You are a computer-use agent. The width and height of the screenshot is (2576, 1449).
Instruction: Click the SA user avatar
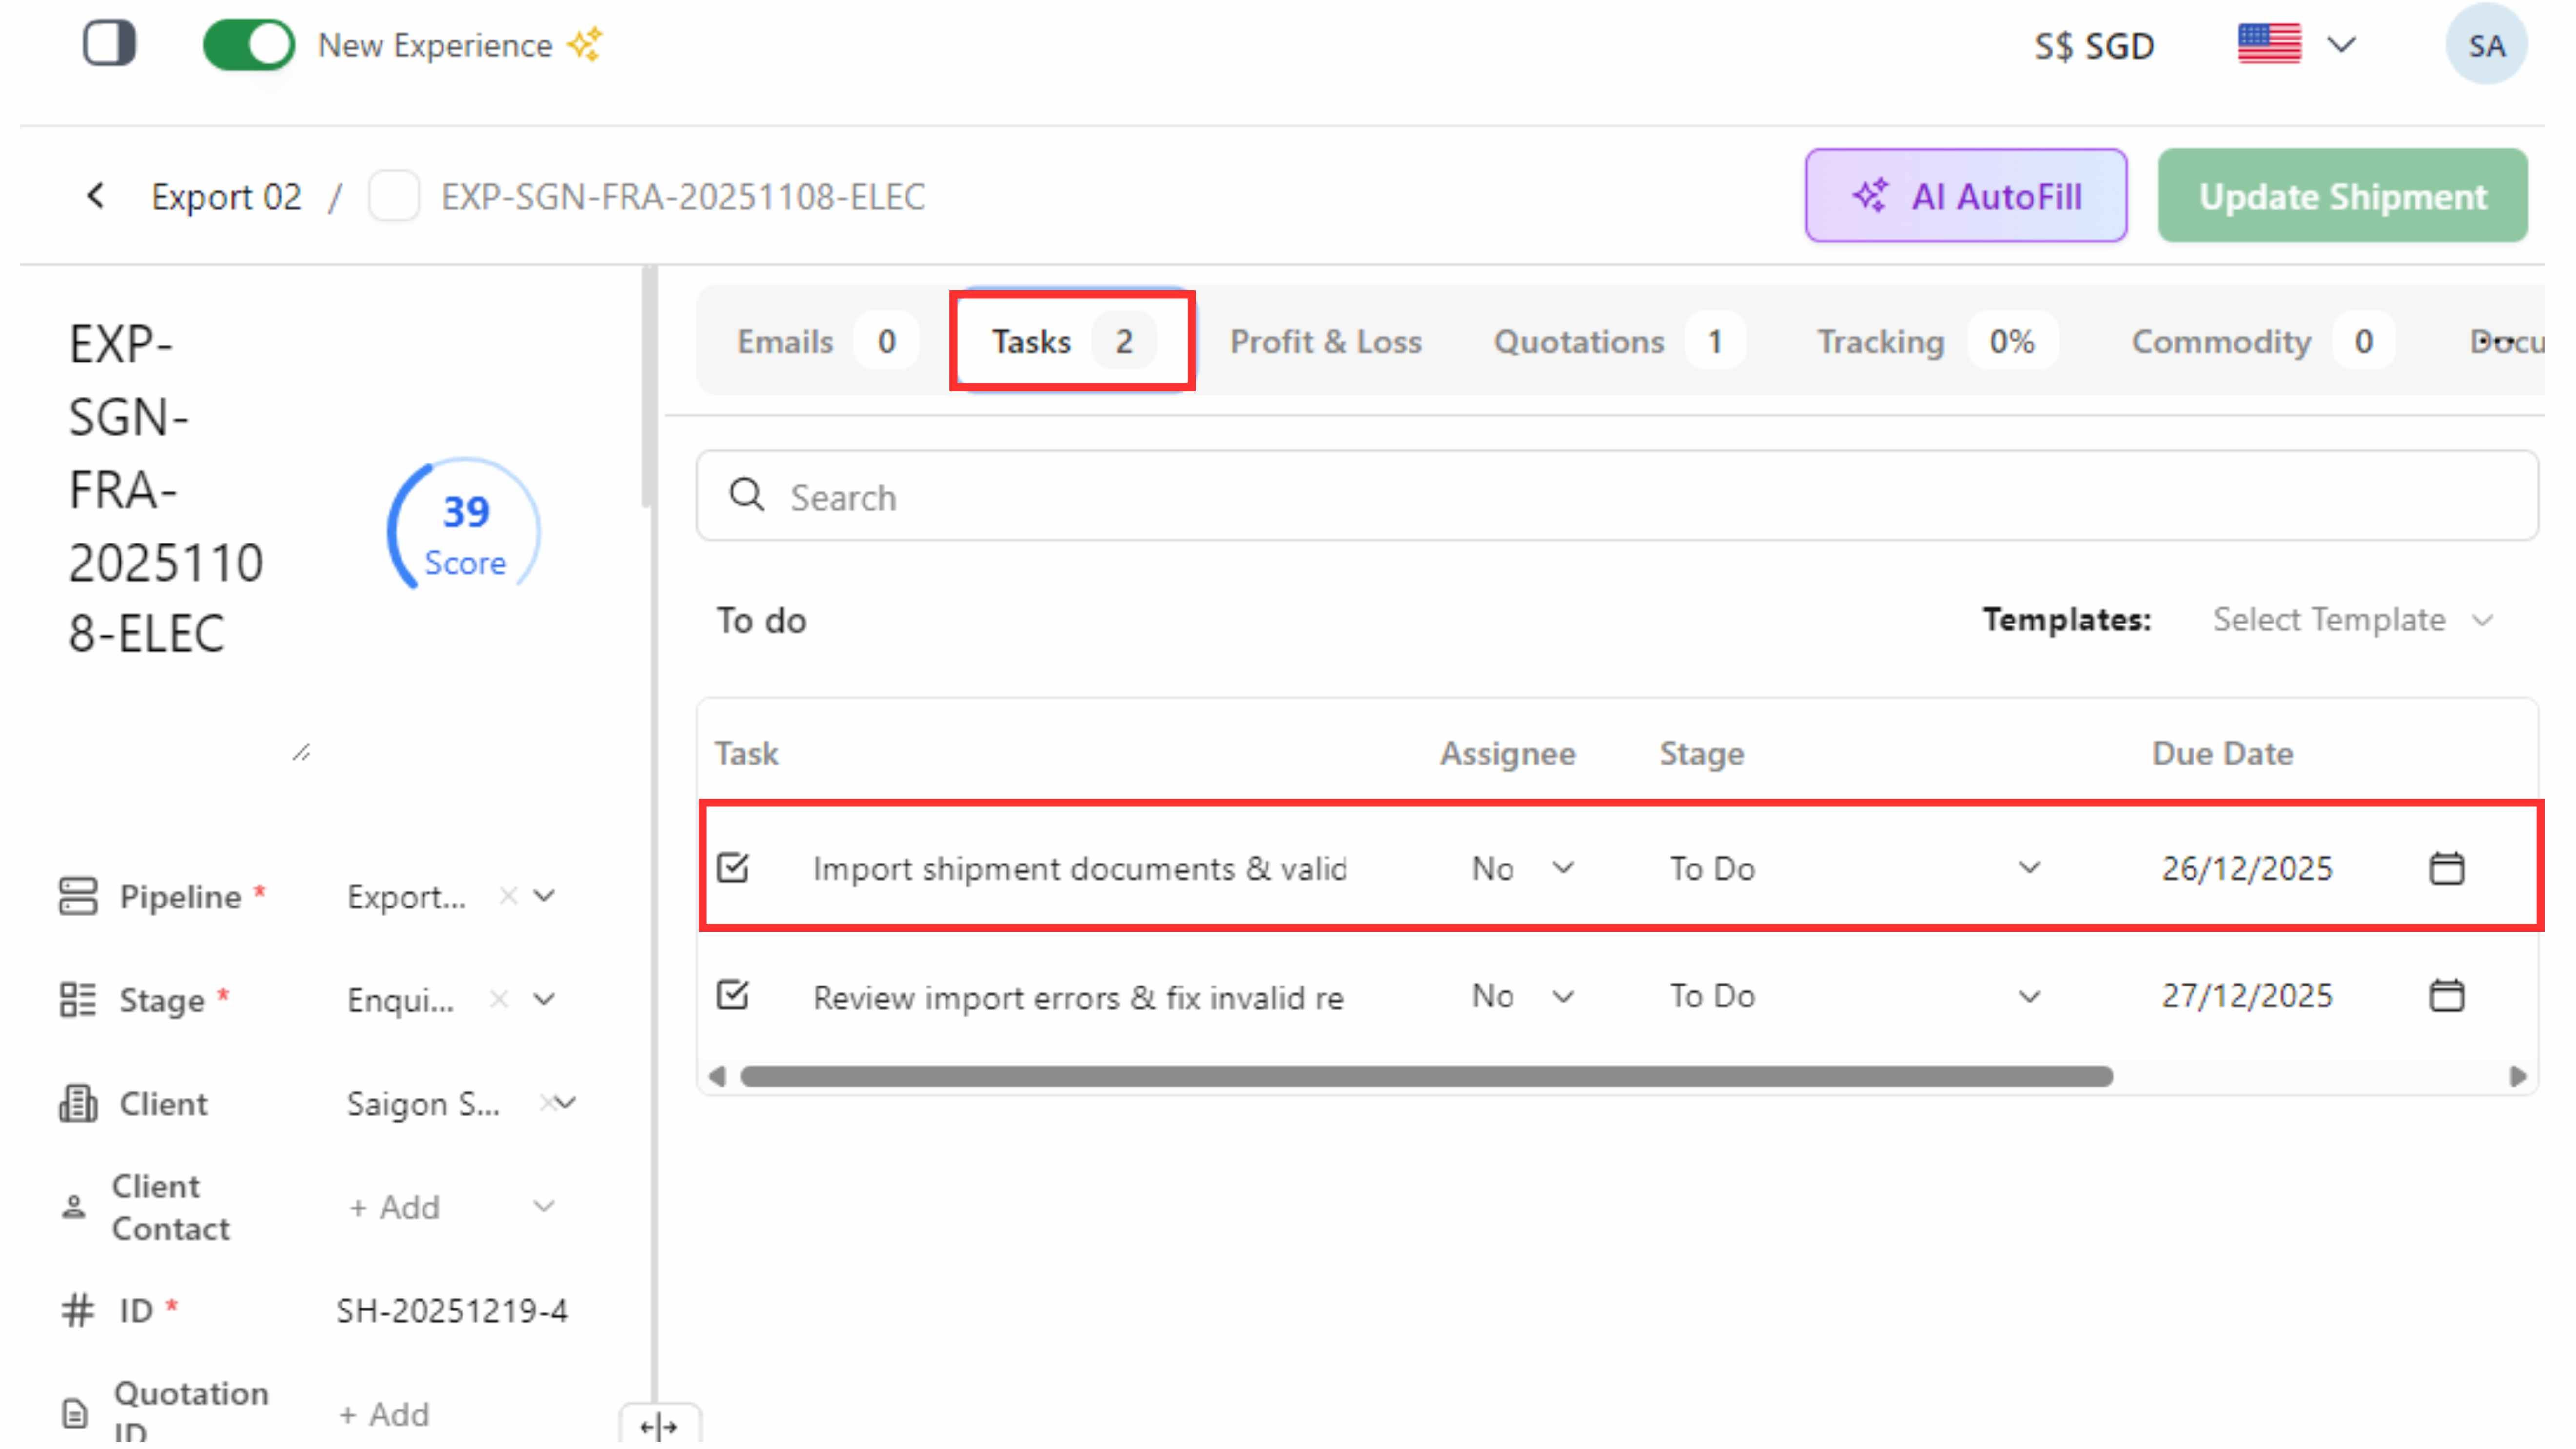tap(2486, 45)
